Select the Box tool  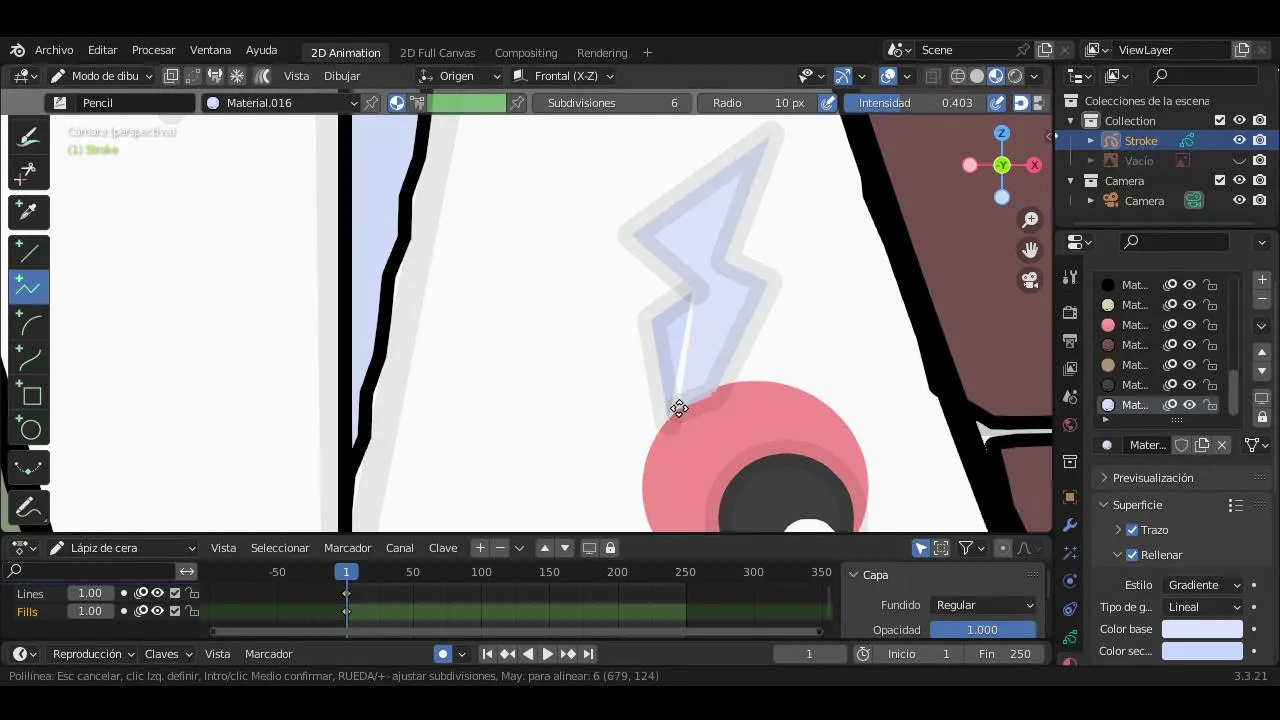click(x=29, y=395)
